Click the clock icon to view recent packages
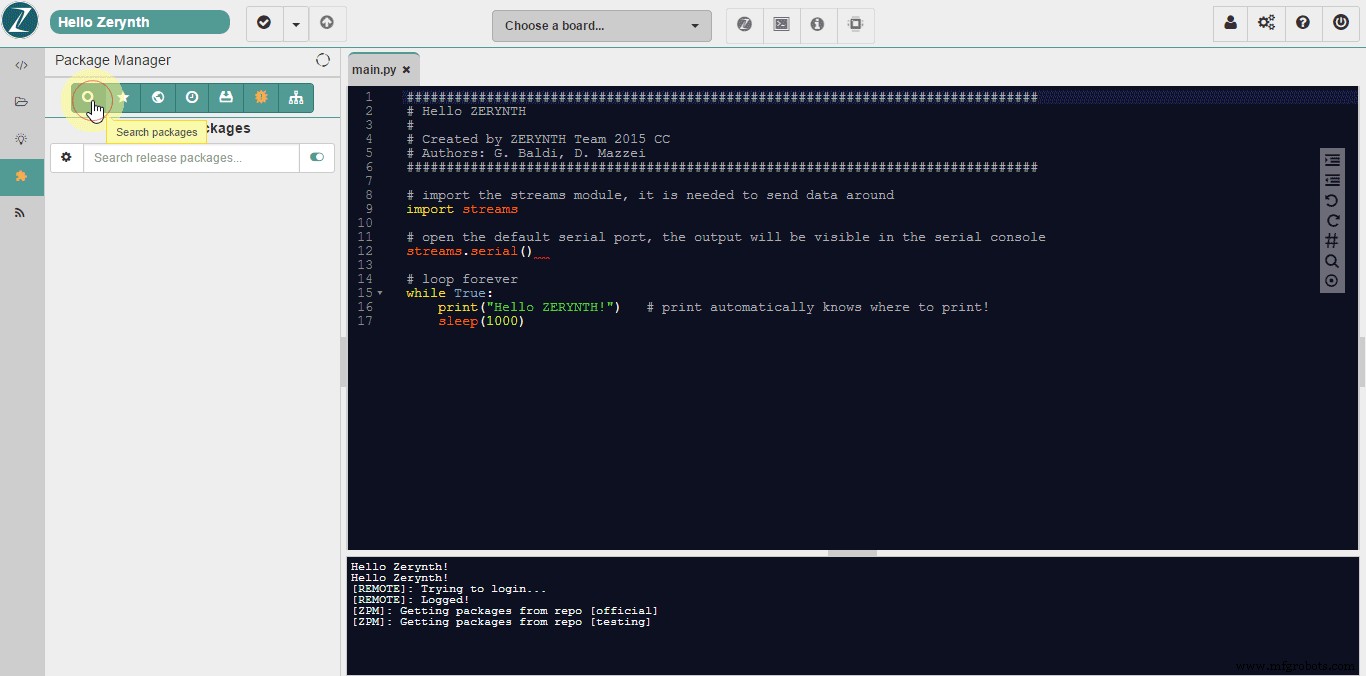This screenshot has height=676, width=1366. tap(192, 98)
